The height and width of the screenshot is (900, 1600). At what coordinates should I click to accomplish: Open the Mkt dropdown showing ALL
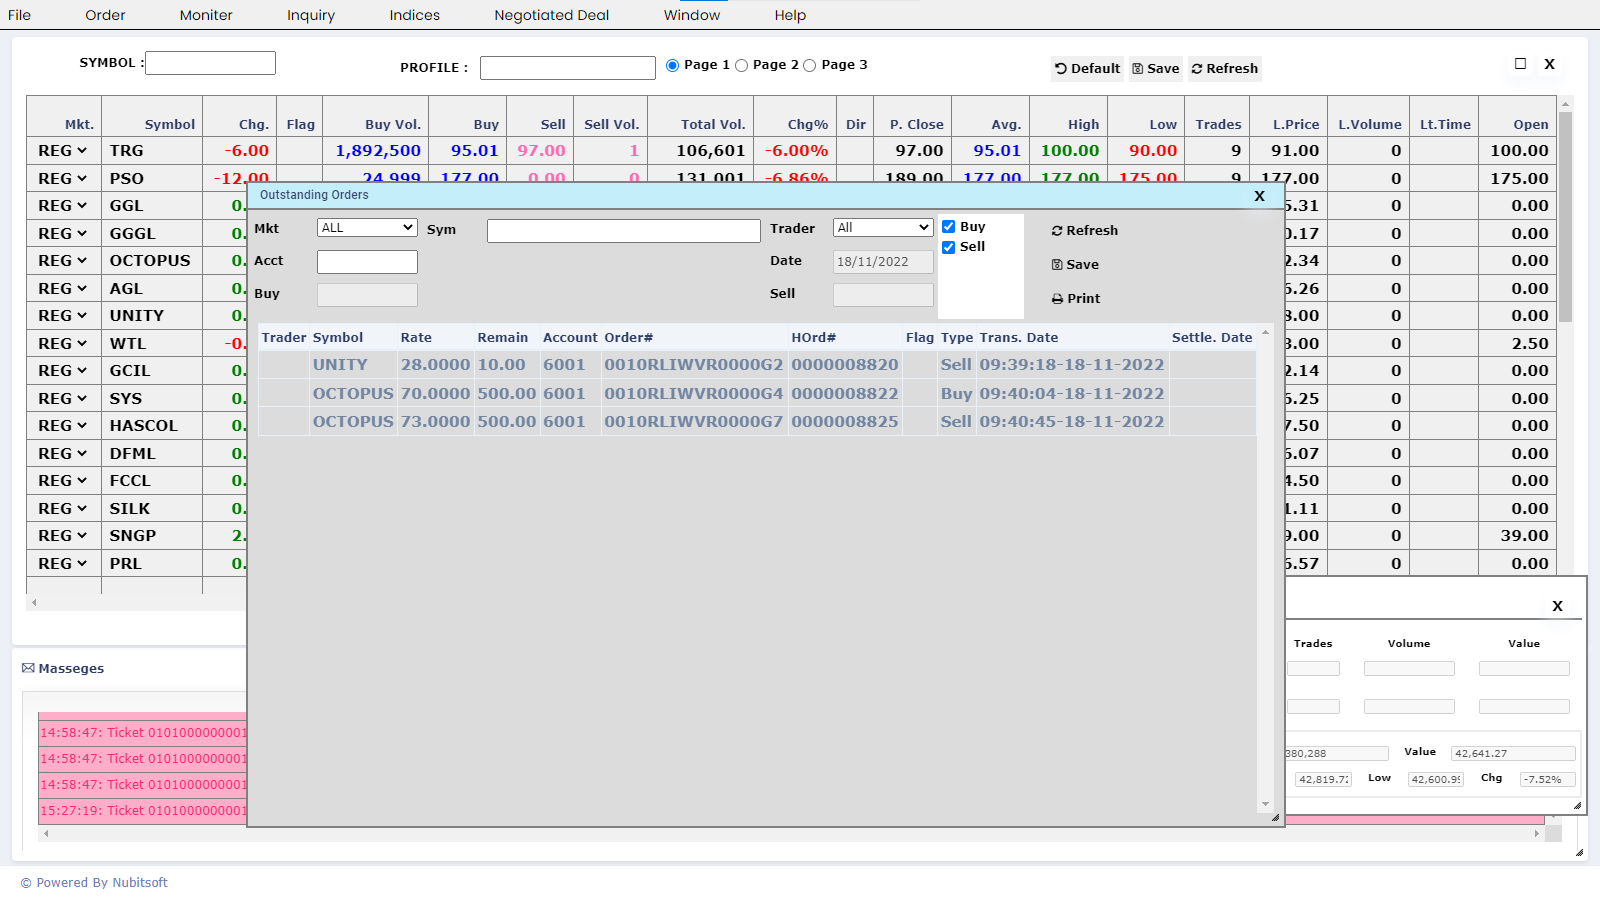click(x=367, y=228)
